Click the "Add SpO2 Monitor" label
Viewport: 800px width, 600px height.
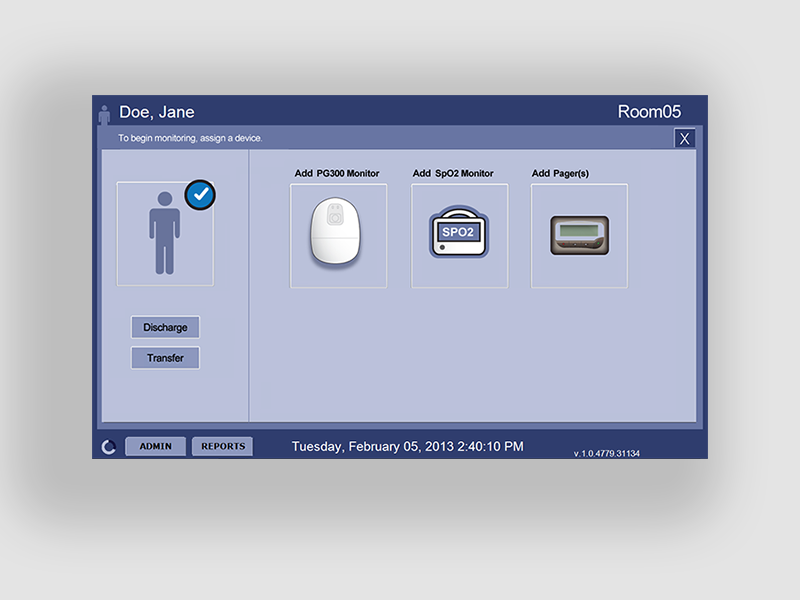(453, 173)
